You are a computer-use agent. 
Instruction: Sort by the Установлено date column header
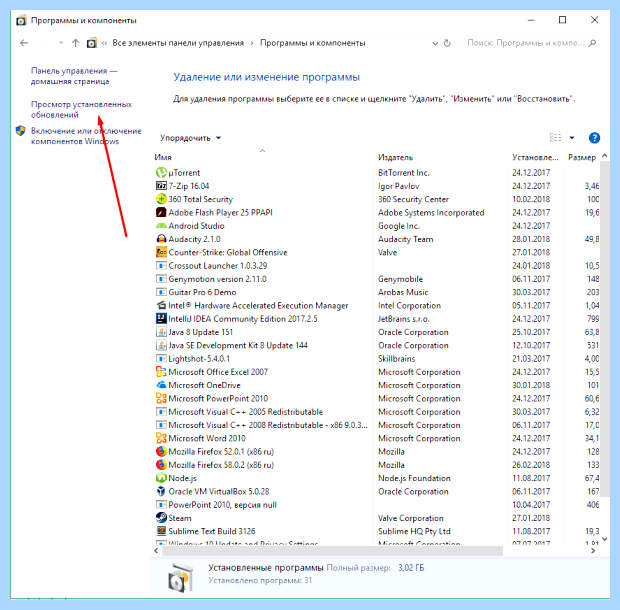tap(535, 157)
